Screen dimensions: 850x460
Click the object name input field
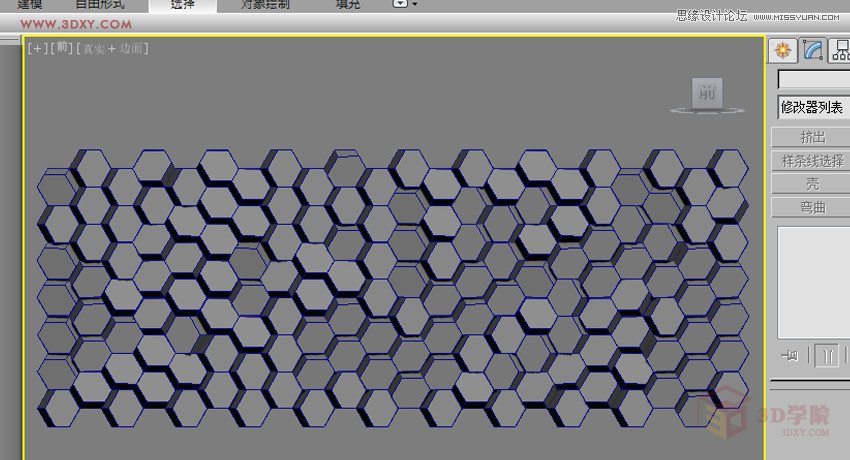812,79
